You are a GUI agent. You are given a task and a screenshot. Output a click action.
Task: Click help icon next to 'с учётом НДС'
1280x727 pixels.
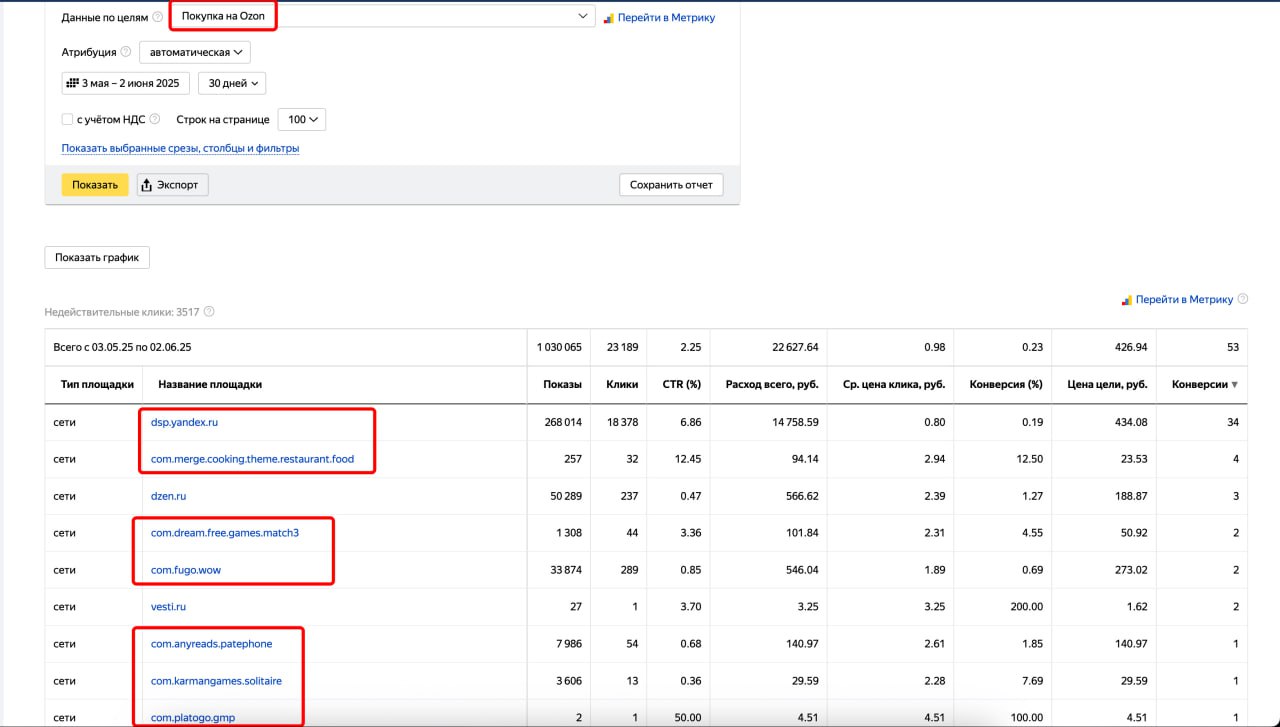(154, 120)
